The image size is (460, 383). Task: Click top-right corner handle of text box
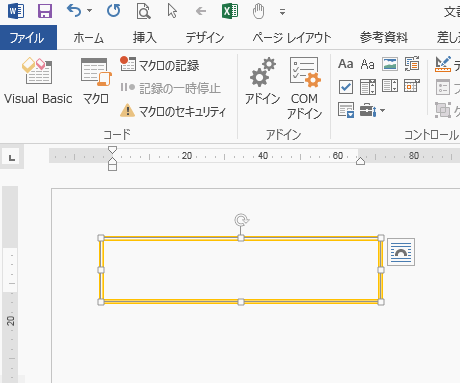381,238
